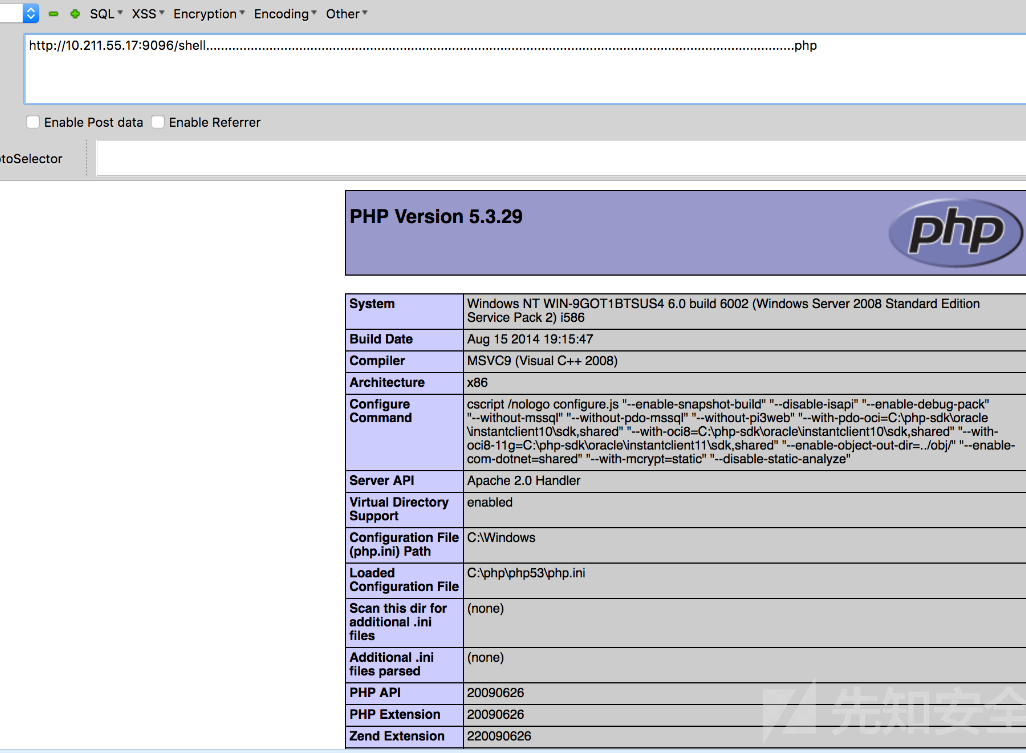
Task: Open the Encoding dropdown menu
Action: (x=285, y=14)
